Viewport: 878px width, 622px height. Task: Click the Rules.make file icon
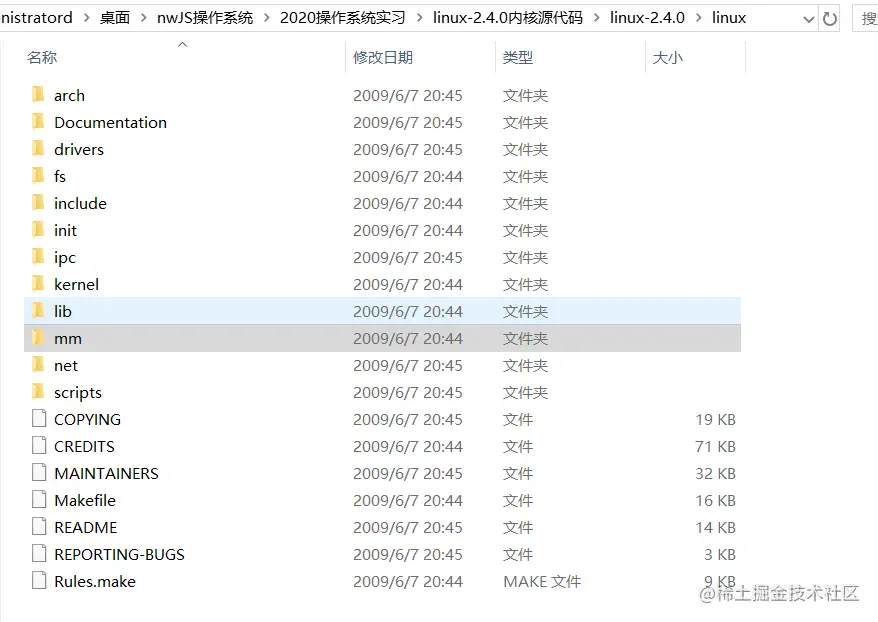tap(39, 581)
